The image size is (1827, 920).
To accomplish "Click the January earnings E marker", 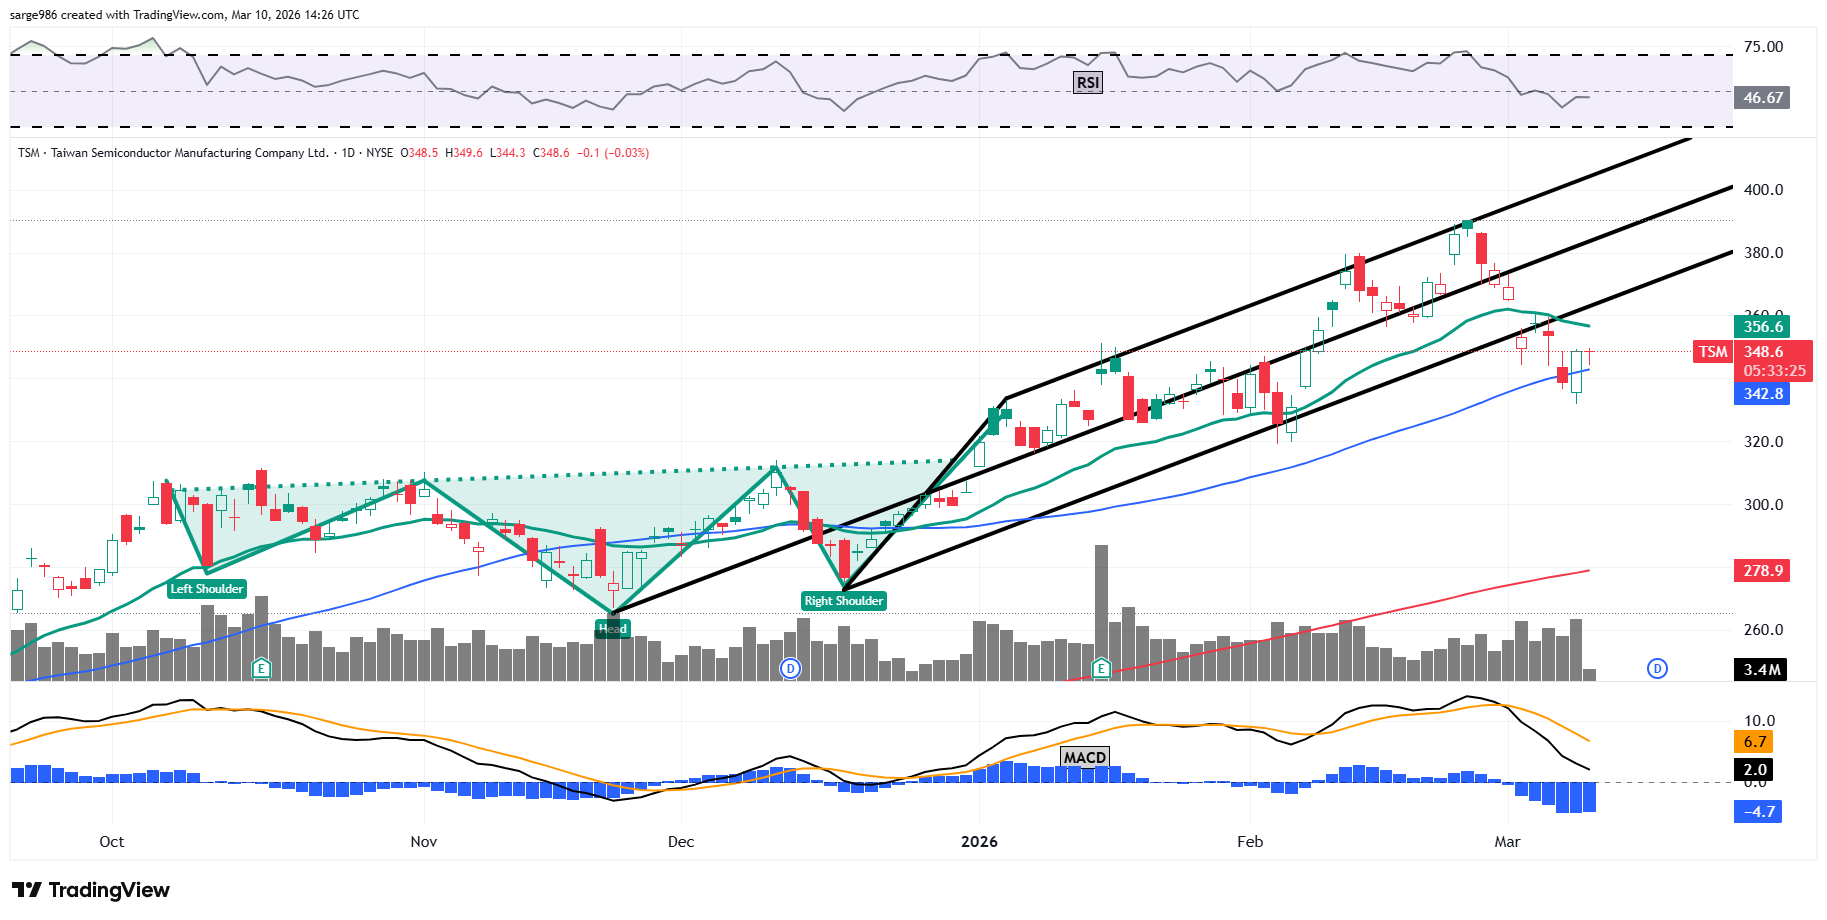I will 1101,668.
